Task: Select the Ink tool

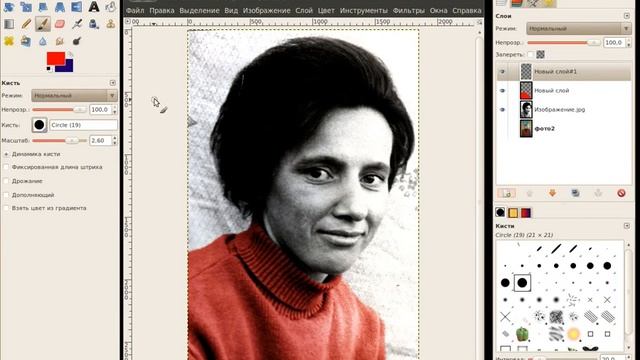Action: point(94,24)
